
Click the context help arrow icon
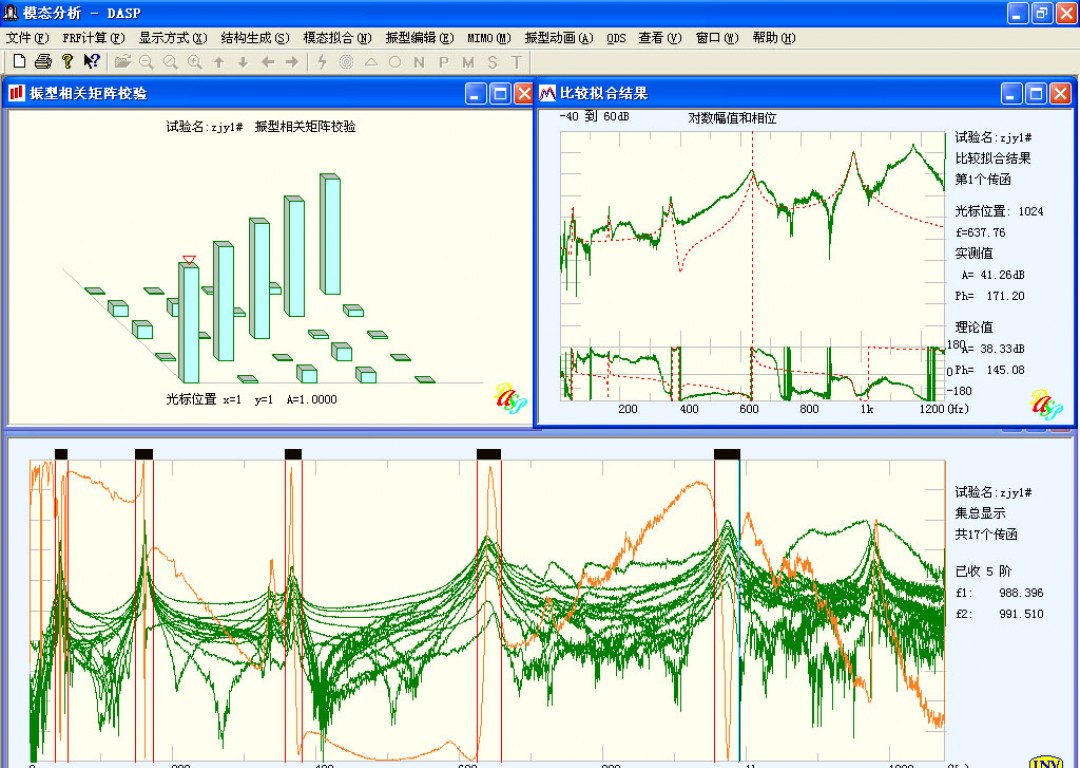92,61
